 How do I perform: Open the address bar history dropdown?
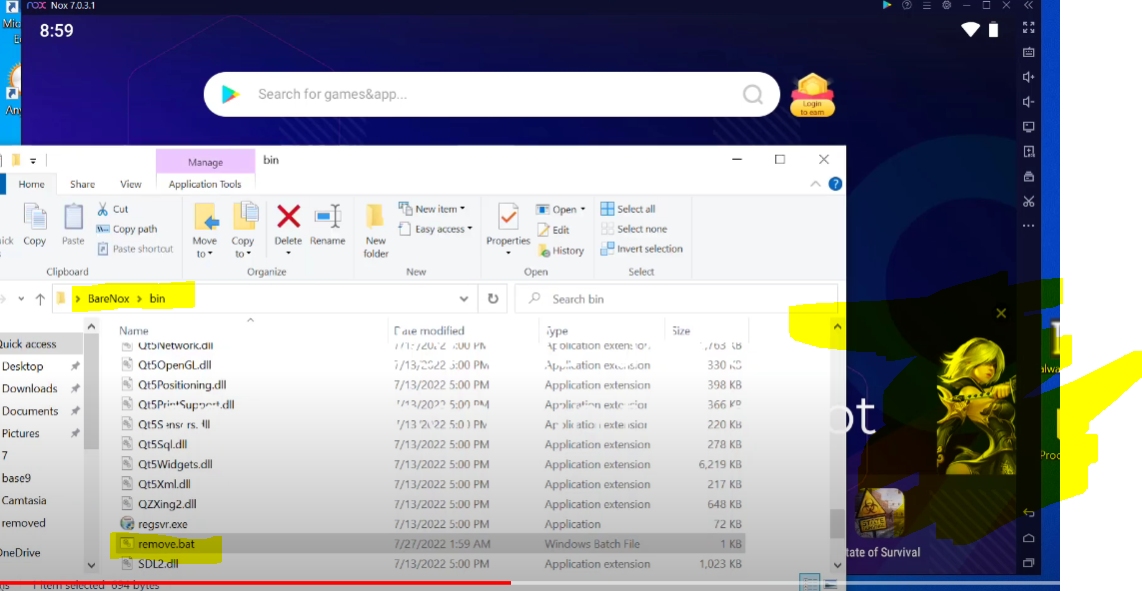point(464,299)
